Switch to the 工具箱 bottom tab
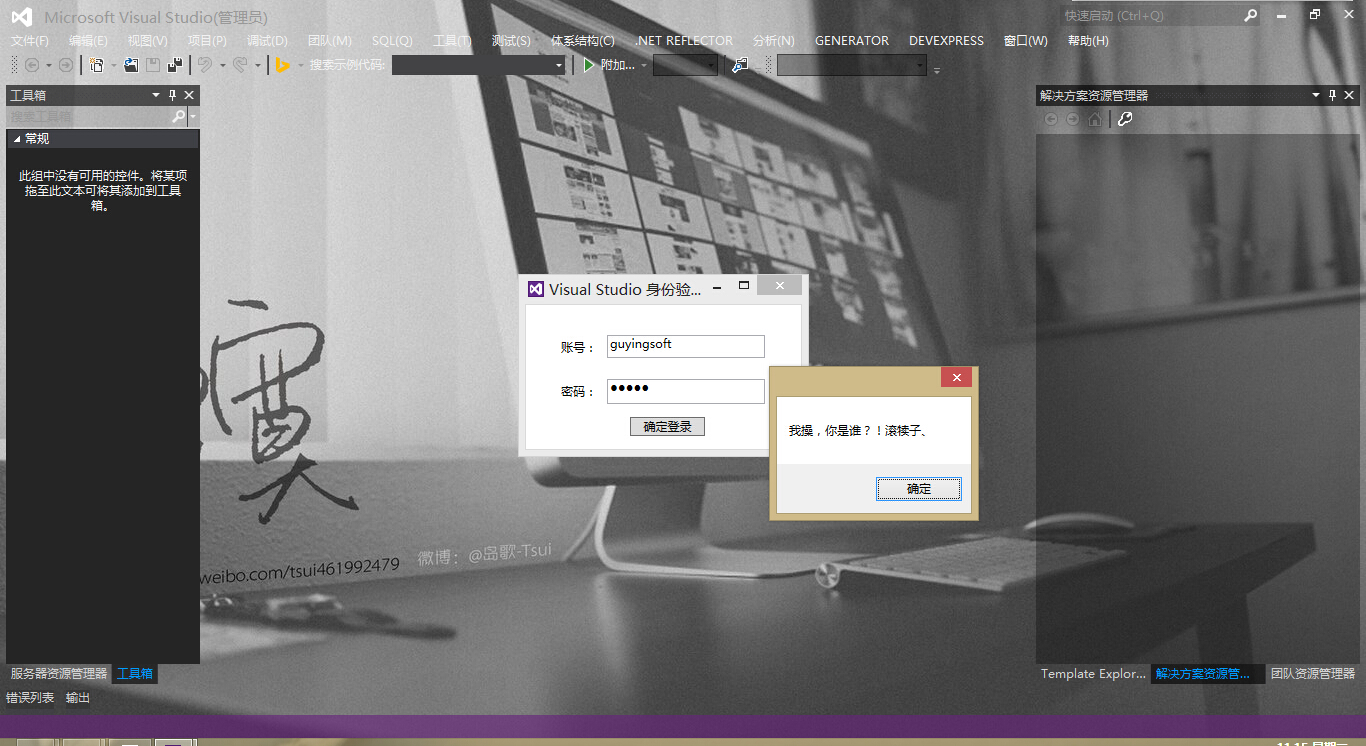 coord(135,674)
